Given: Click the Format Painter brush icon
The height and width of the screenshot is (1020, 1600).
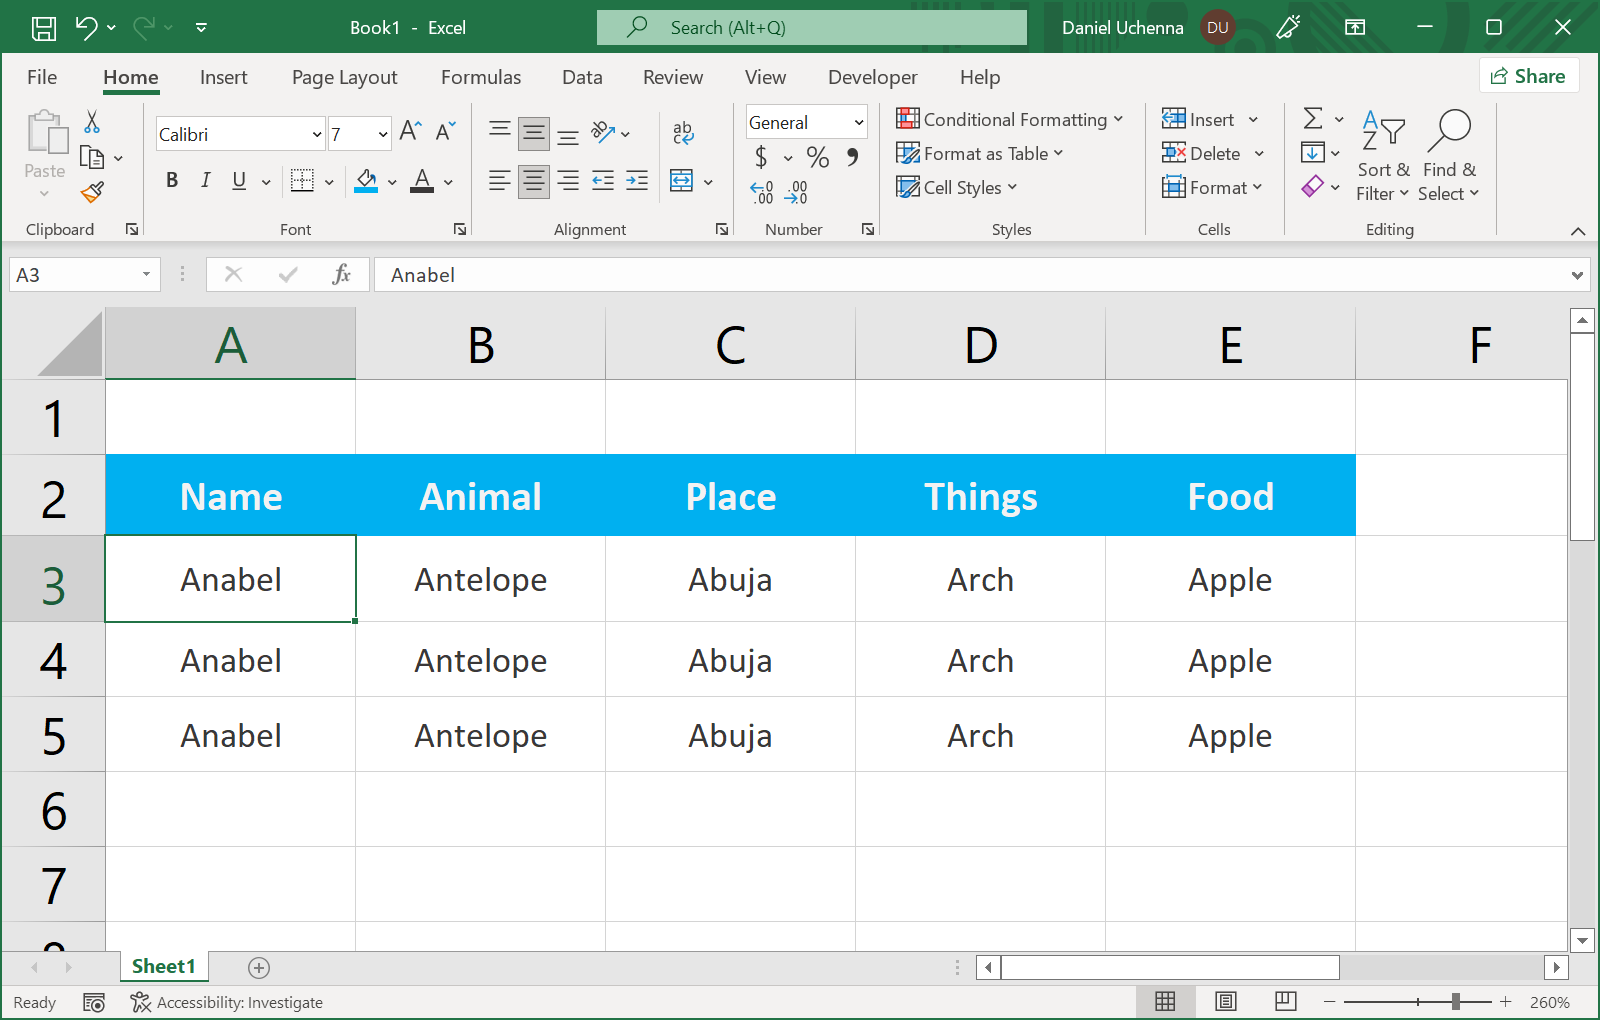Looking at the screenshot, I should 92,192.
